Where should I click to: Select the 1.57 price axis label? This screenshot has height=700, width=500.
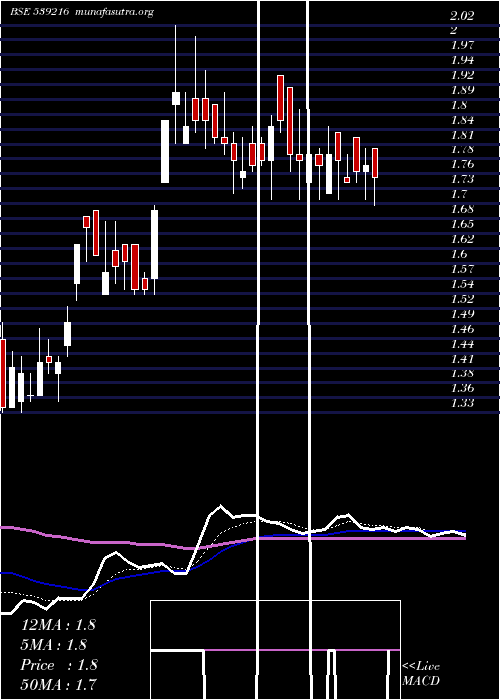click(462, 269)
